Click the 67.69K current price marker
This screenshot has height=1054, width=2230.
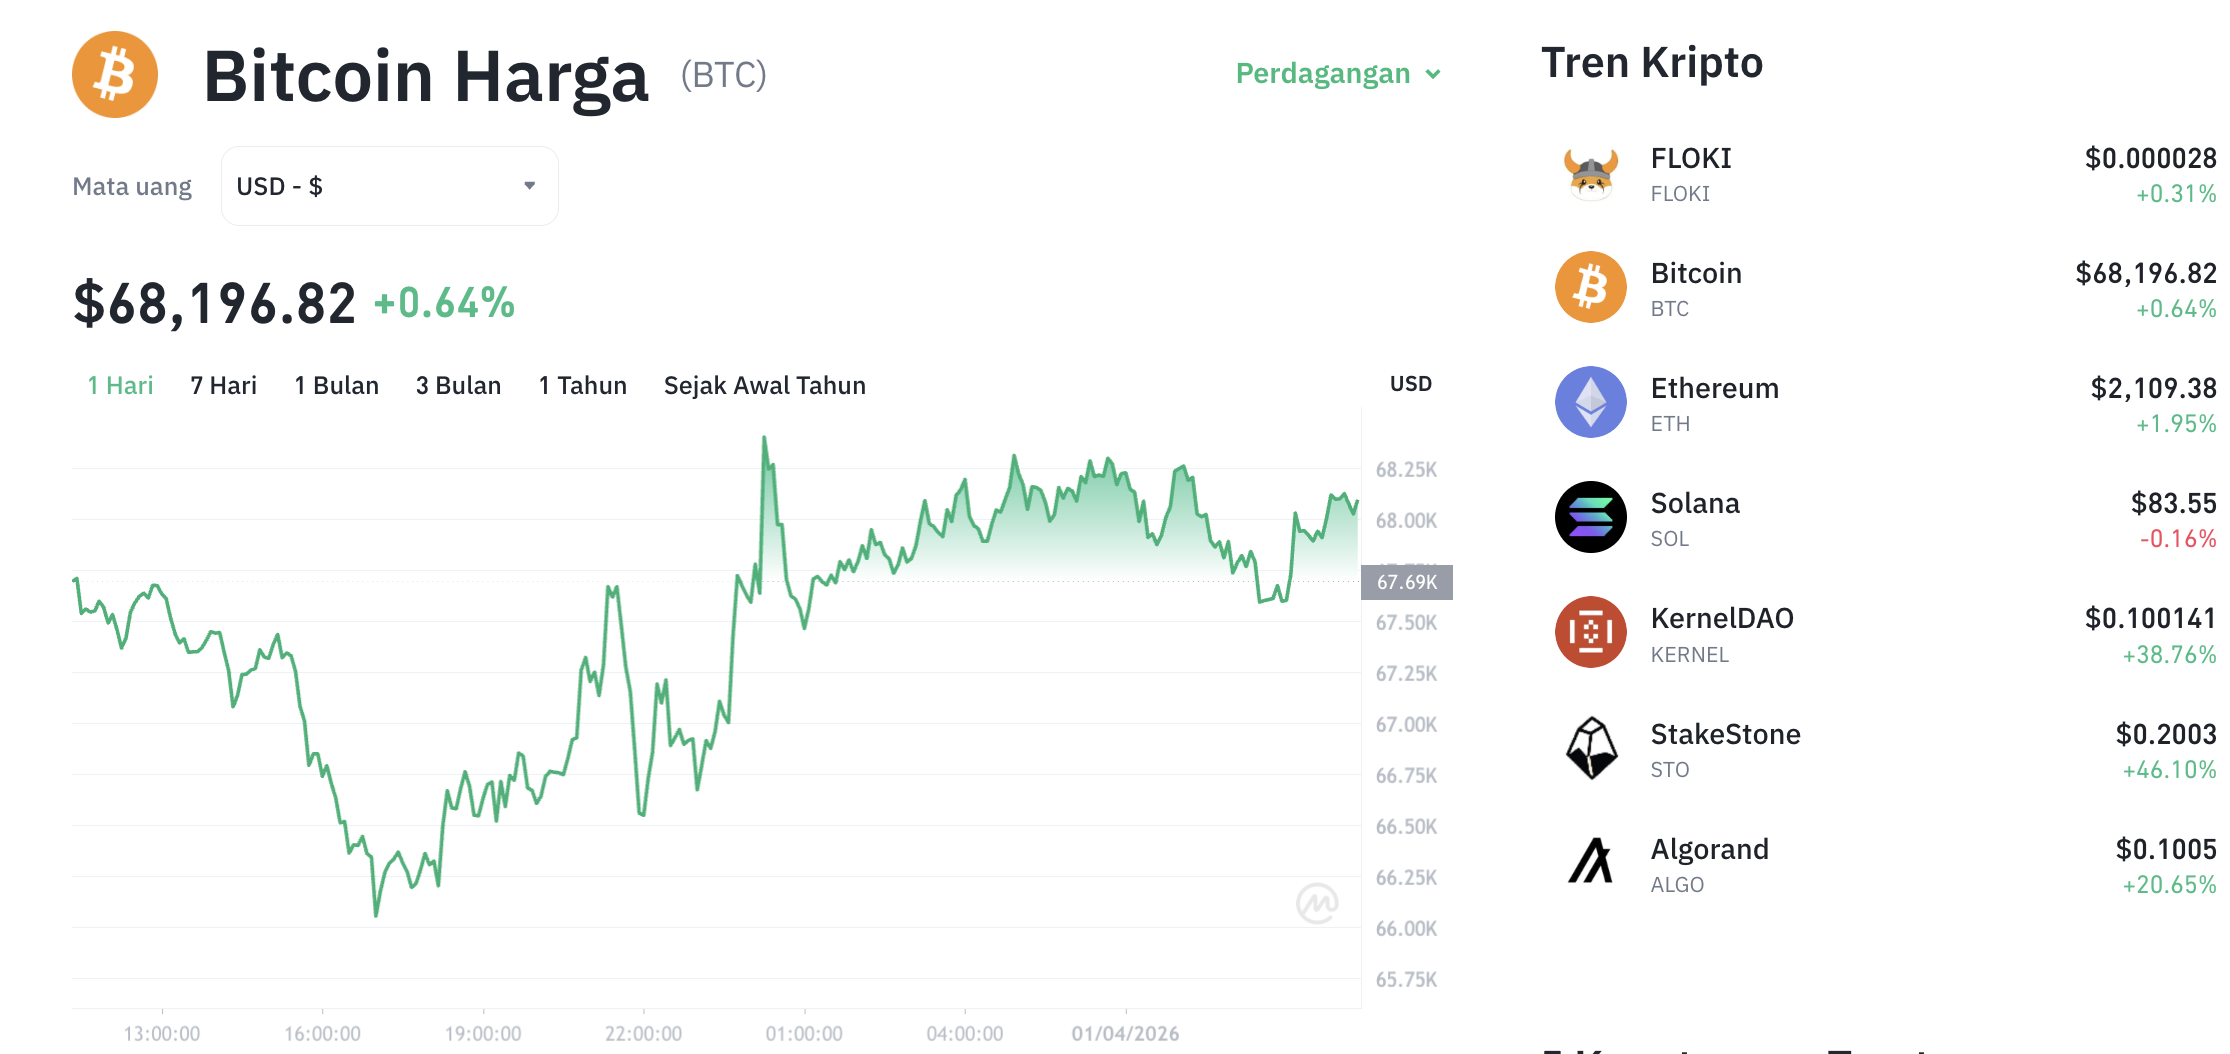point(1406,582)
